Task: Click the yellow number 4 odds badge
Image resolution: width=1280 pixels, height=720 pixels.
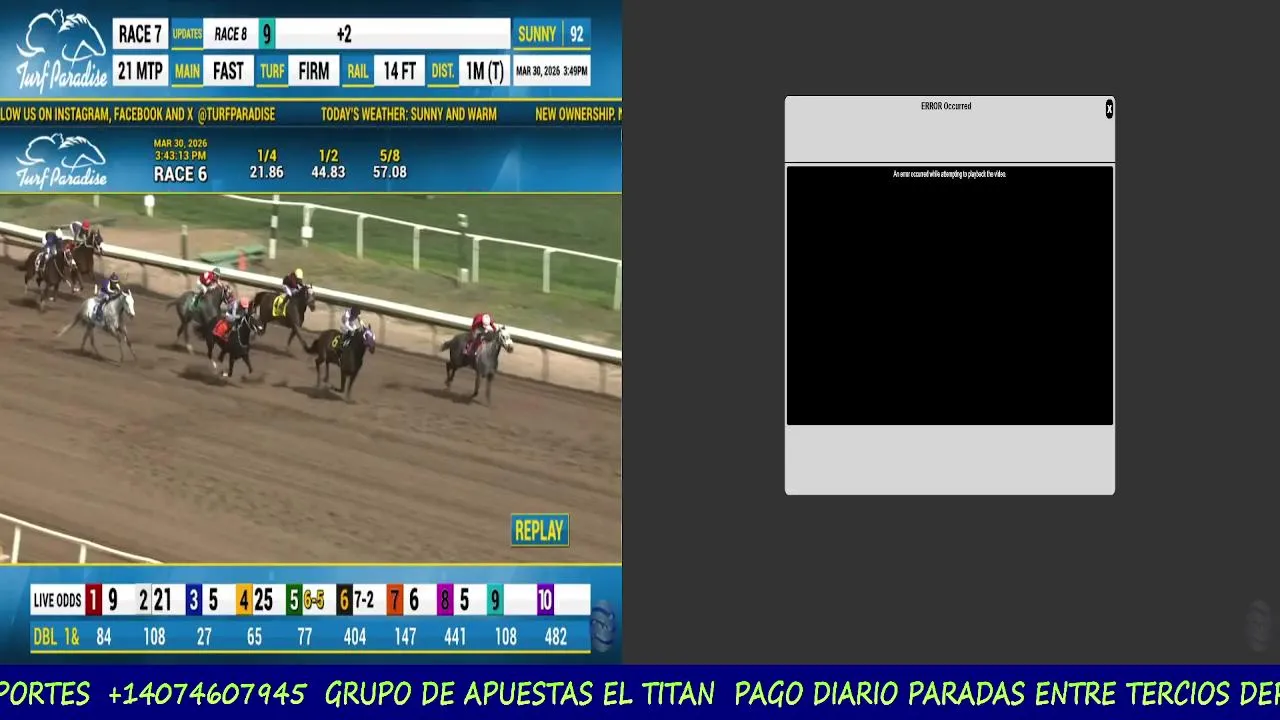Action: [243, 600]
